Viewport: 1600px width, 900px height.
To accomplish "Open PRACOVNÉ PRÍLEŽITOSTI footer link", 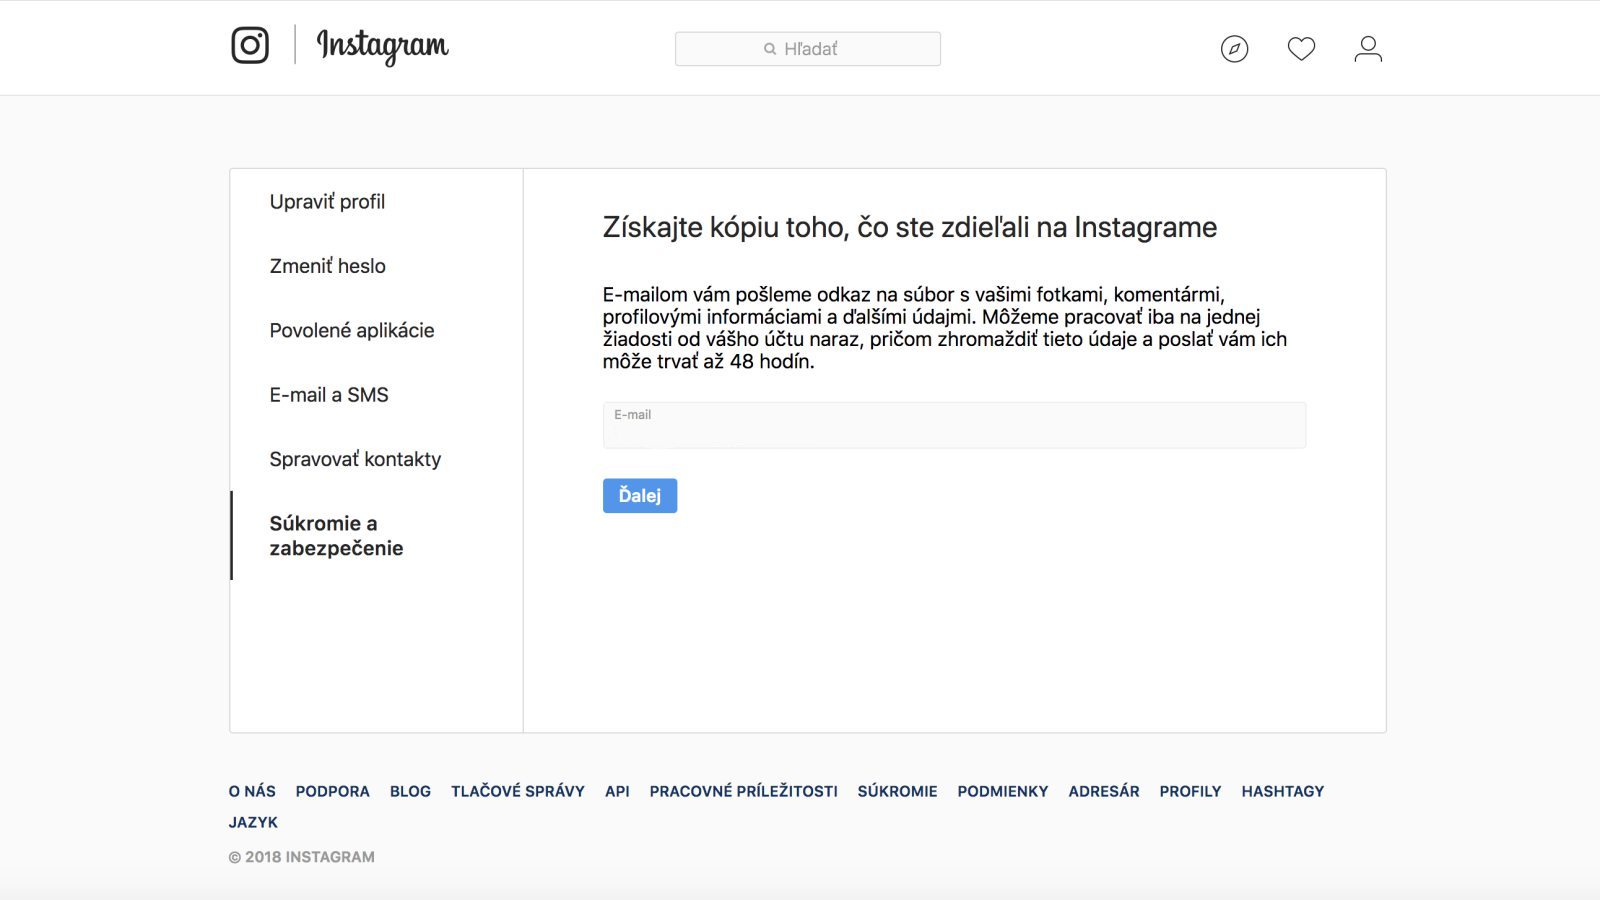I will 744,791.
